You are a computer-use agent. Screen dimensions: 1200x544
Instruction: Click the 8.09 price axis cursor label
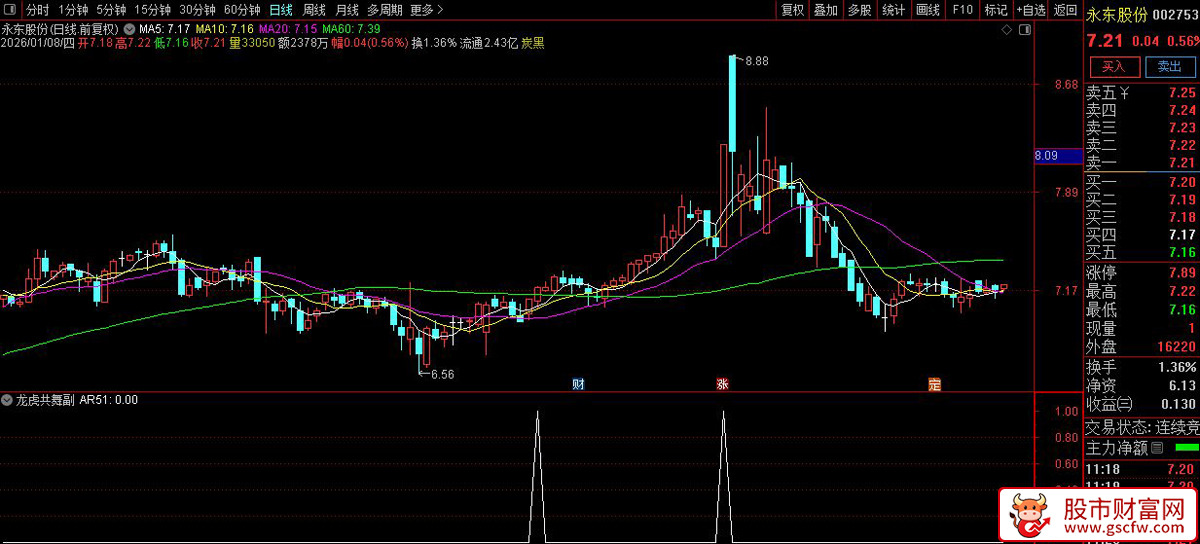[1058, 156]
